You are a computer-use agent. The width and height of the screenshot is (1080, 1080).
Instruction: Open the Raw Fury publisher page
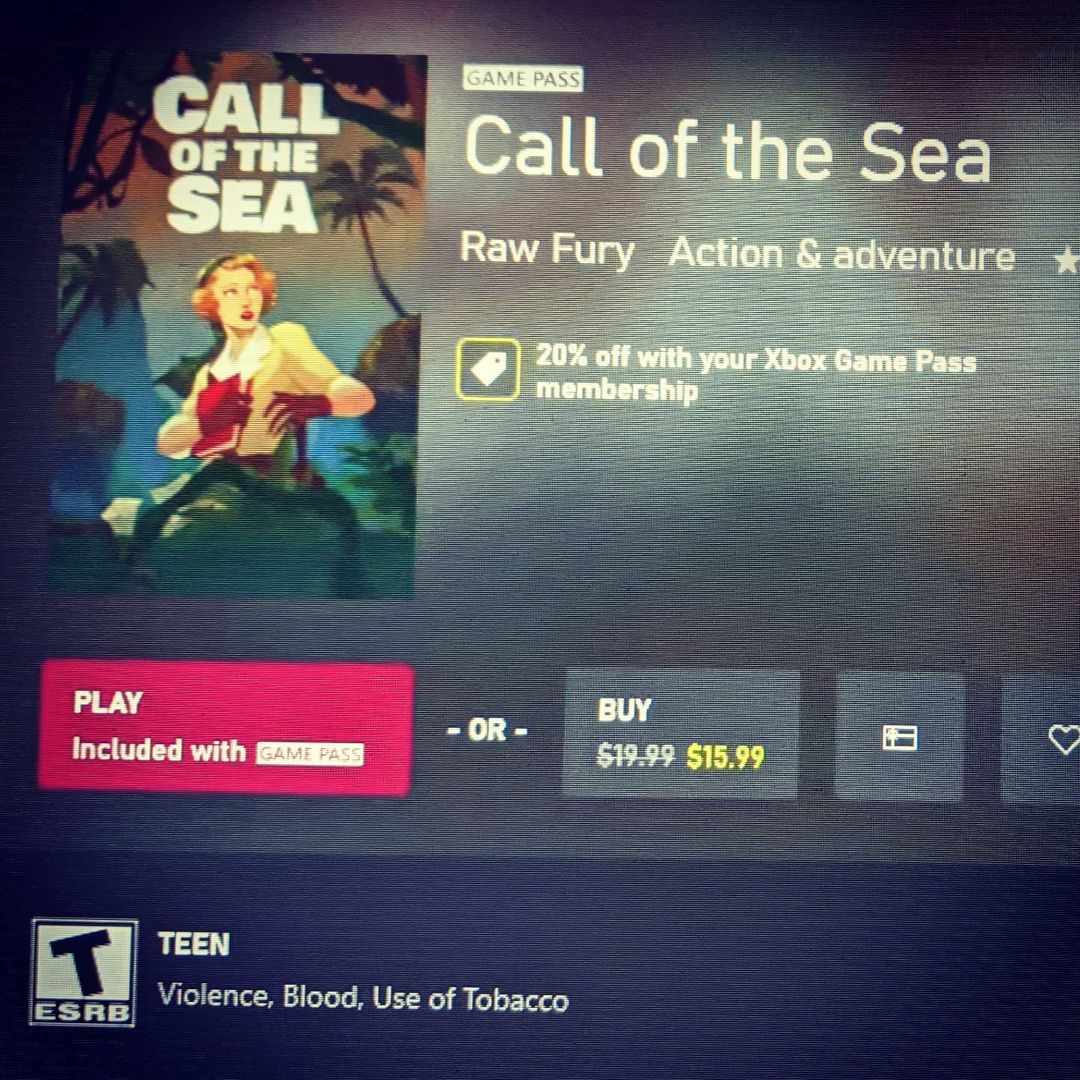(x=547, y=249)
